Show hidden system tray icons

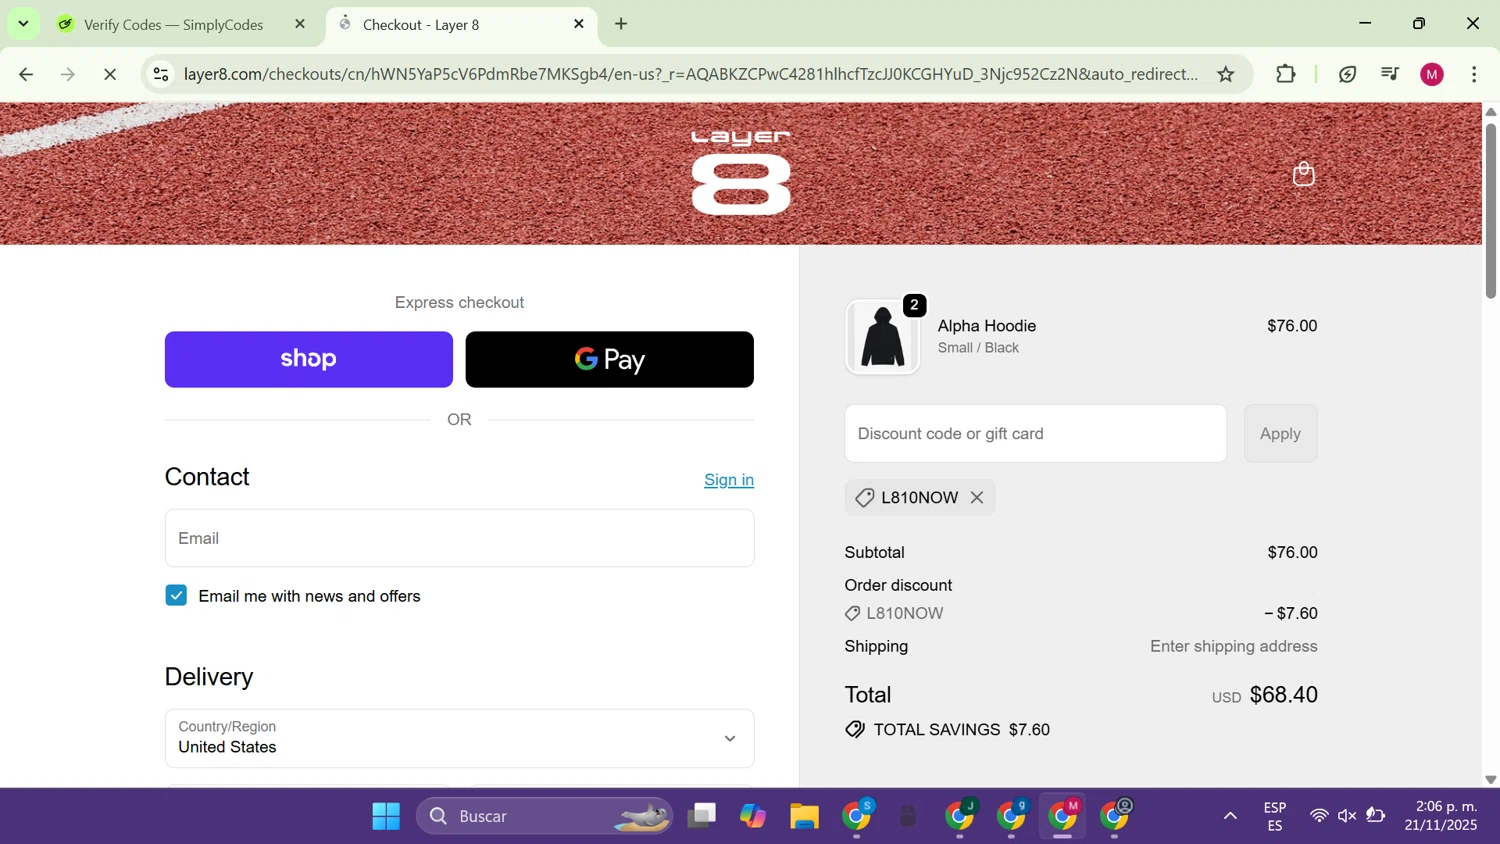1230,816
